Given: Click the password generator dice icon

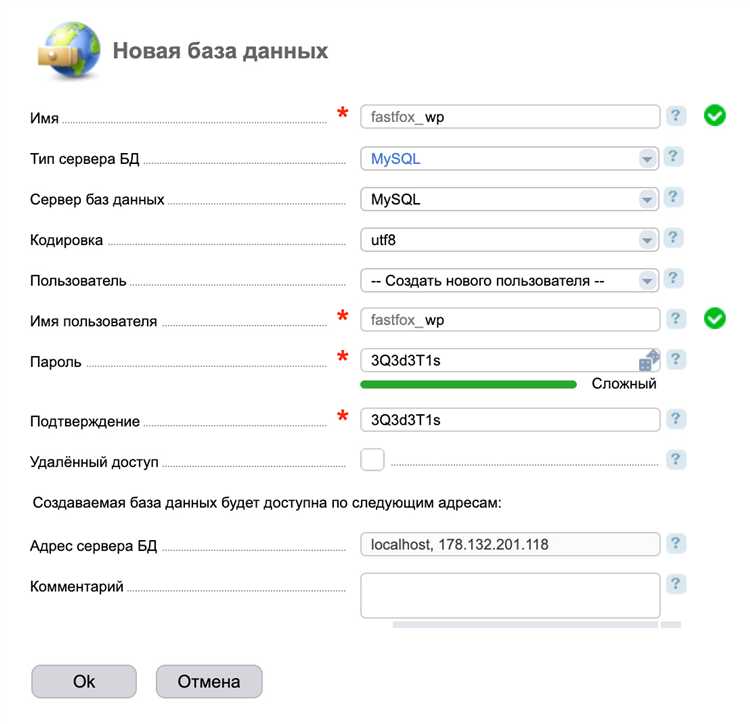Looking at the screenshot, I should point(648,360).
